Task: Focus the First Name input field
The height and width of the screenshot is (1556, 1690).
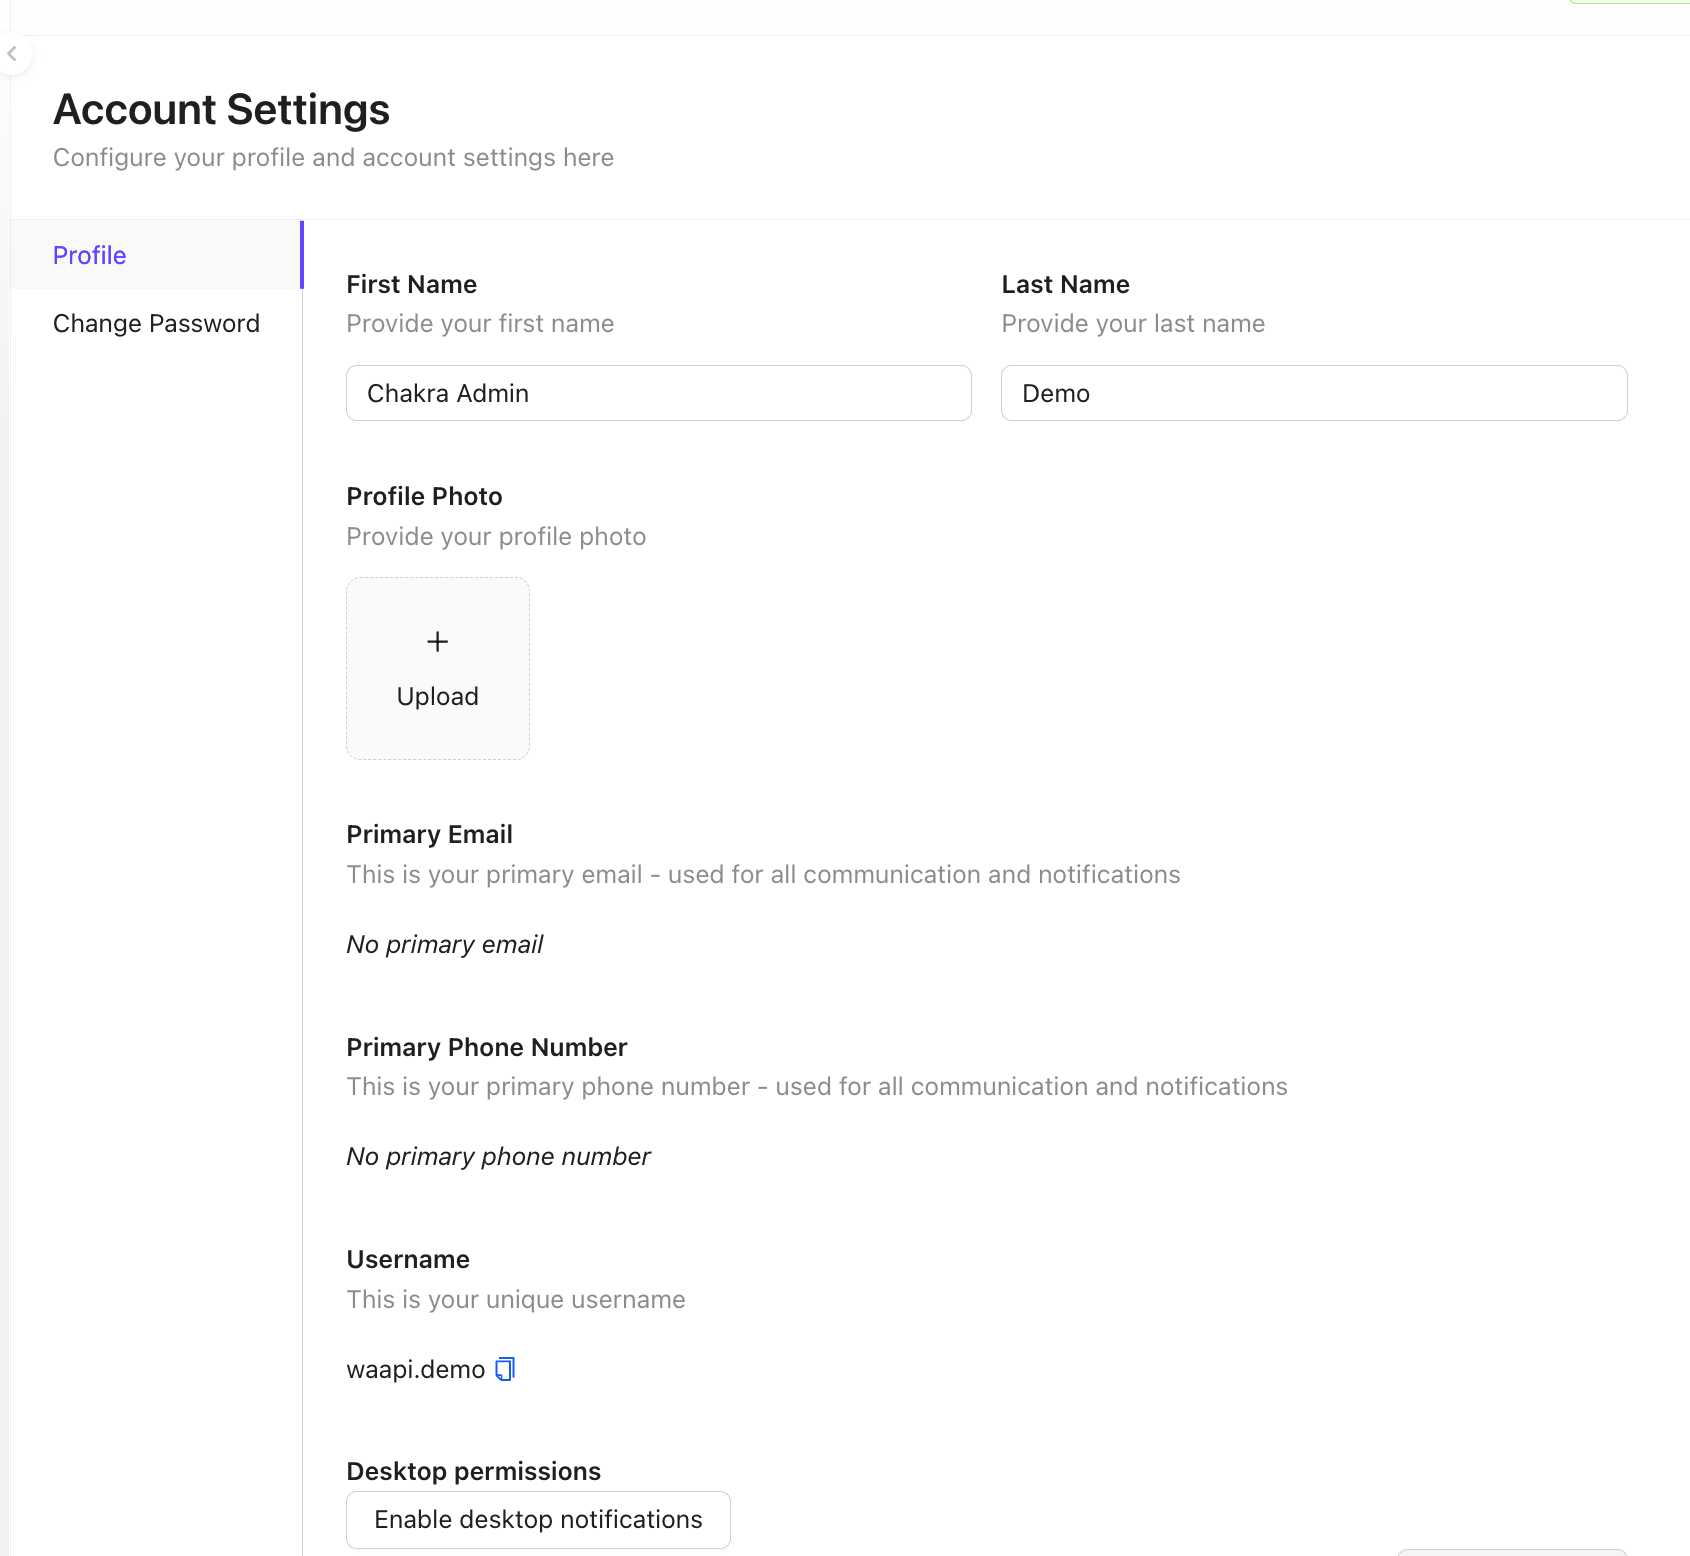Action: pyautogui.click(x=658, y=393)
